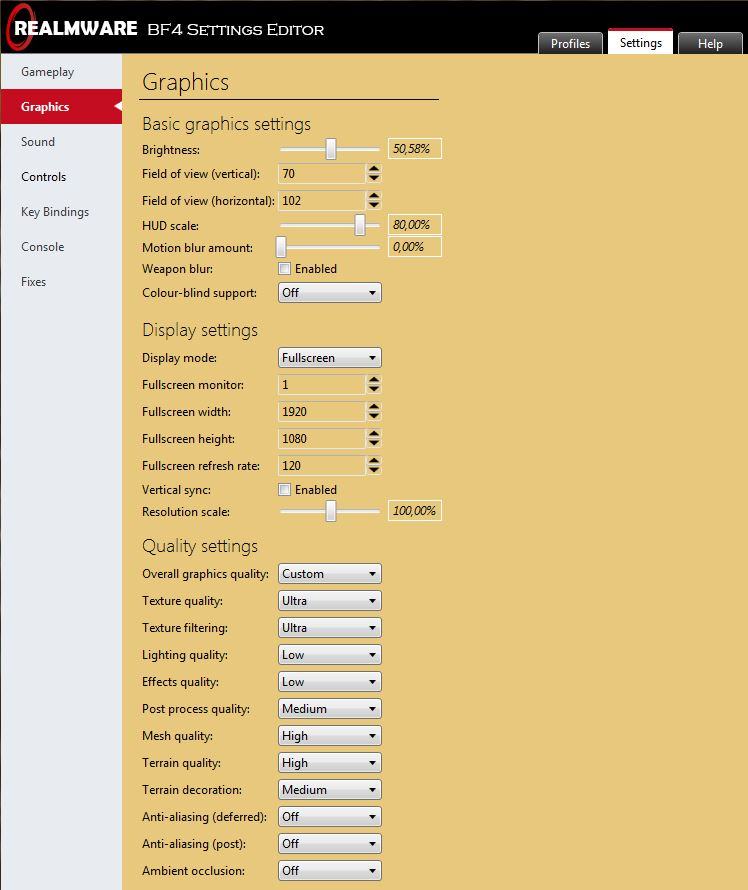The height and width of the screenshot is (890, 748).
Task: Open the Fixes section
Action: [x=61, y=282]
